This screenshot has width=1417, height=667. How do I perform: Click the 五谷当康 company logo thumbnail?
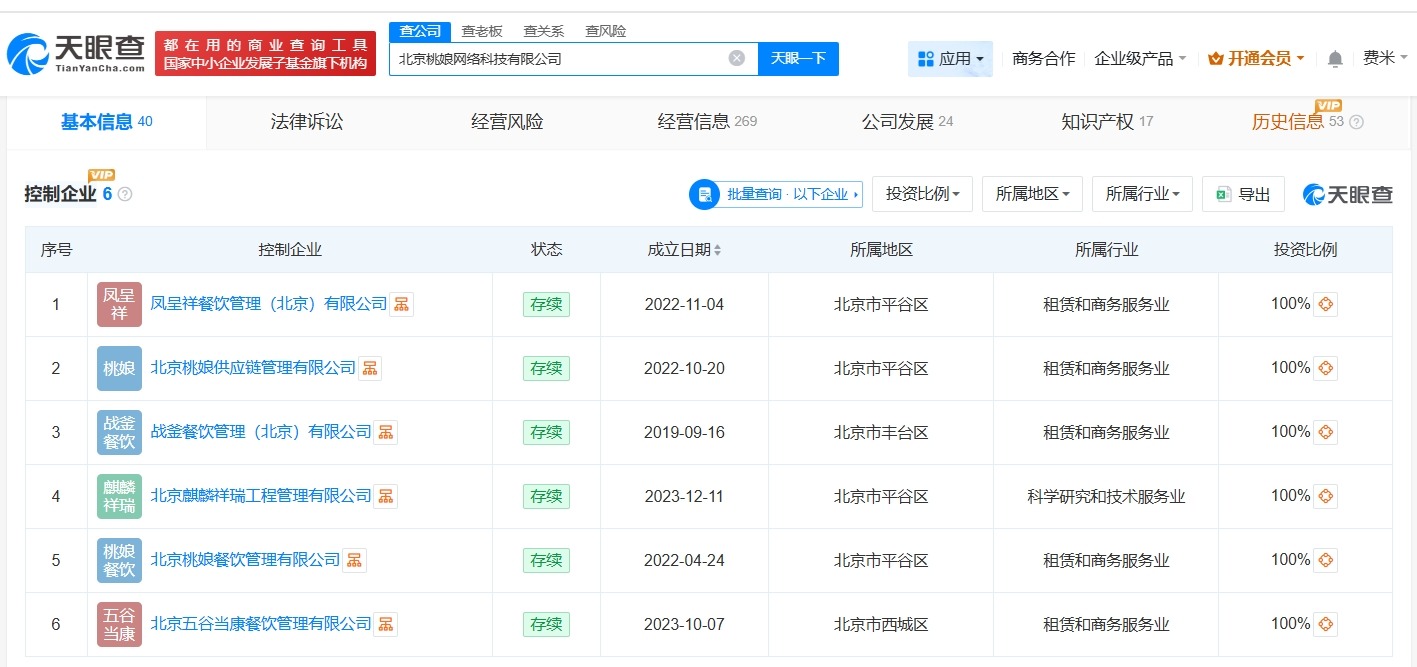118,624
